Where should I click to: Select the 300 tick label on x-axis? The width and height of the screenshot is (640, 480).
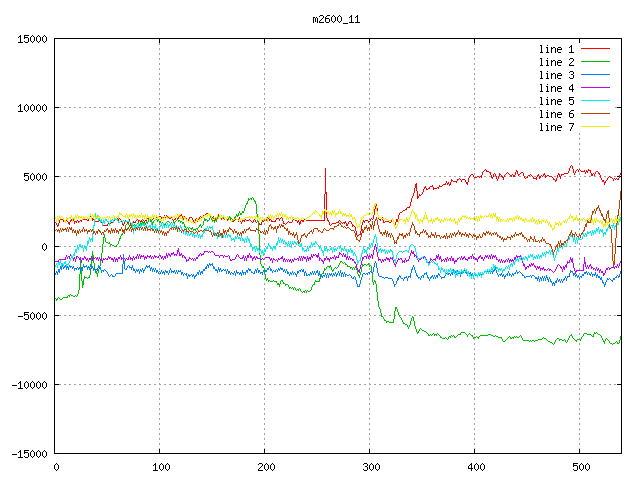pyautogui.click(x=370, y=467)
